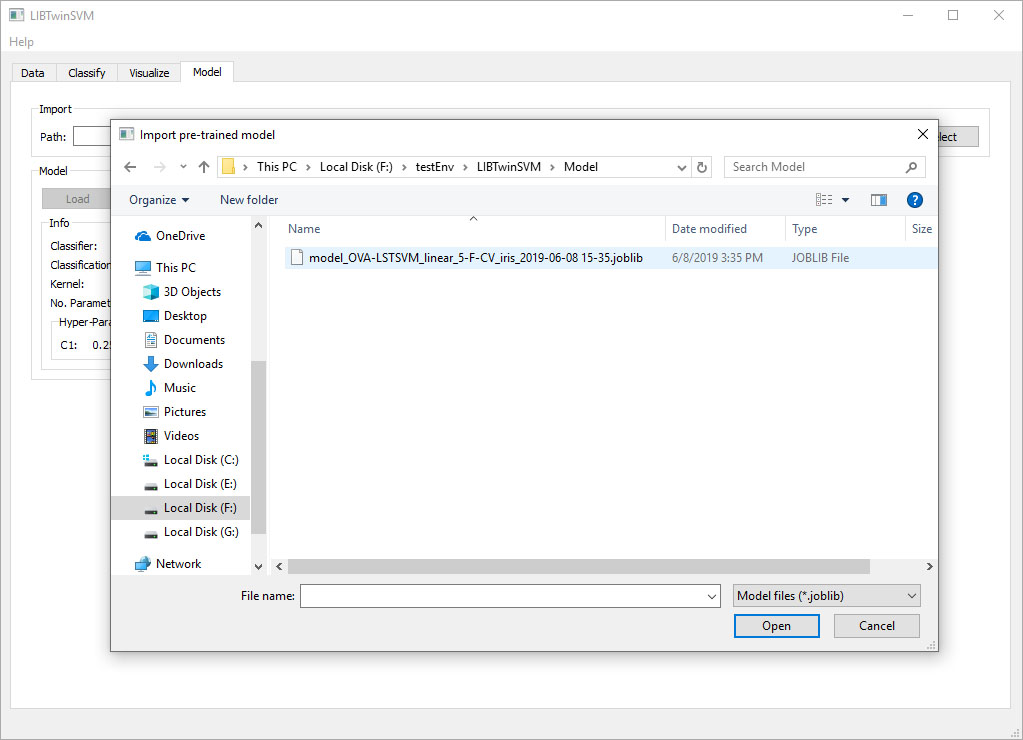Select OneDrive in the navigation pane

pyautogui.click(x=170, y=236)
